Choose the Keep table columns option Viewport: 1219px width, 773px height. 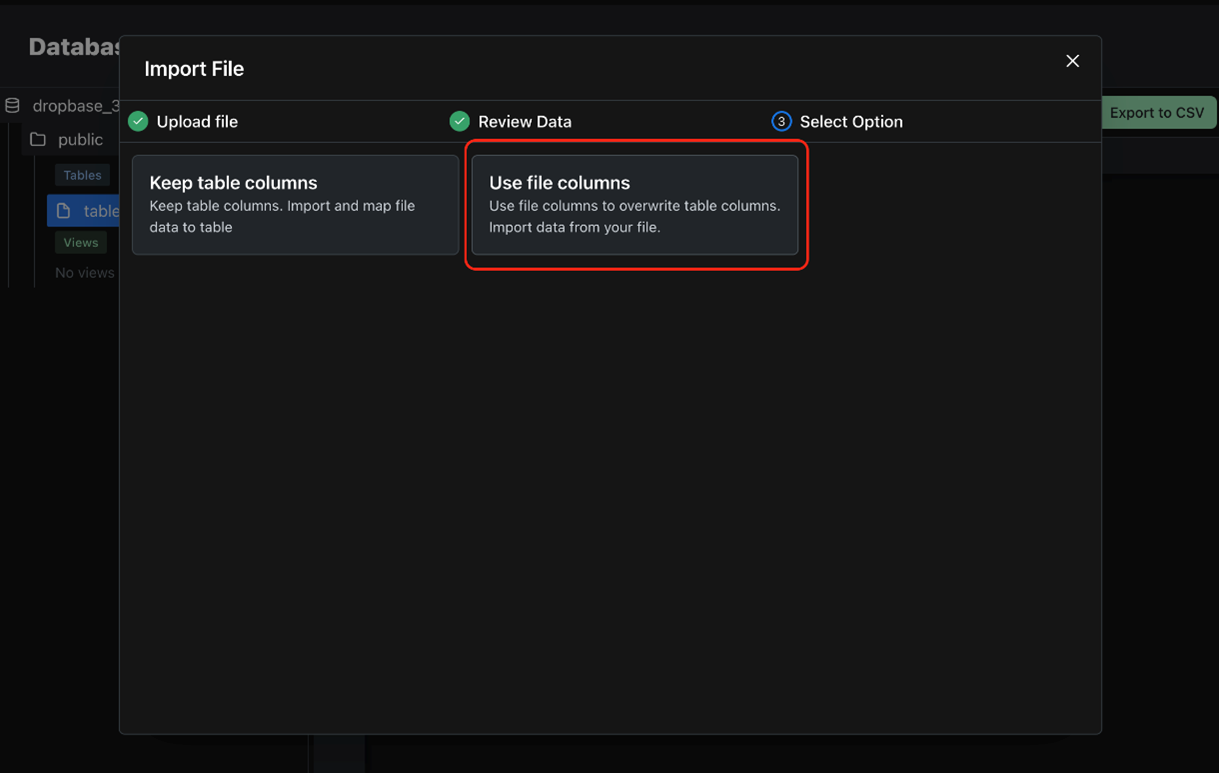295,204
